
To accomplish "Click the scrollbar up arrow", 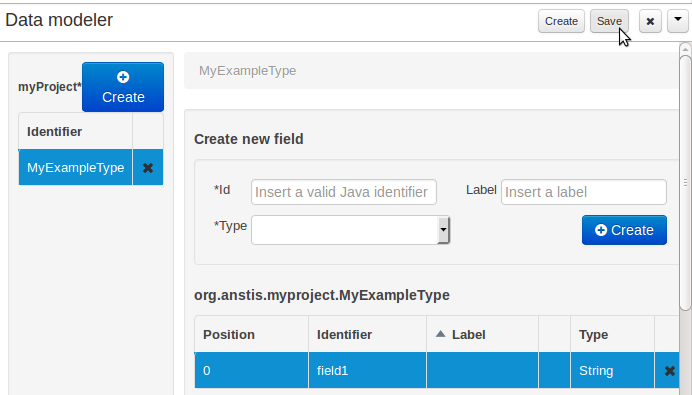I will 685,49.
